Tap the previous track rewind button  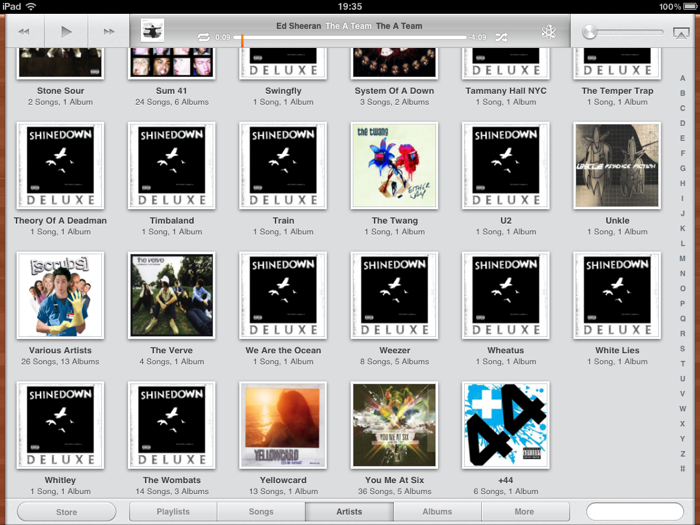pyautogui.click(x=24, y=32)
